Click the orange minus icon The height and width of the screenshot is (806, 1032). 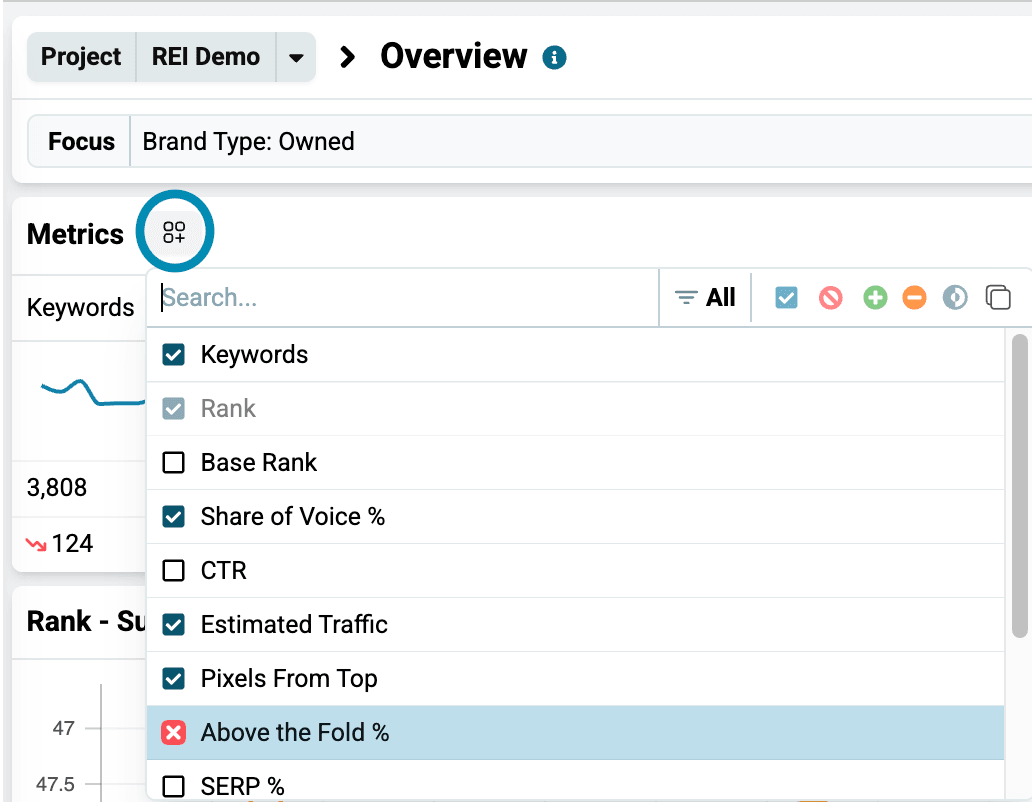coord(914,297)
